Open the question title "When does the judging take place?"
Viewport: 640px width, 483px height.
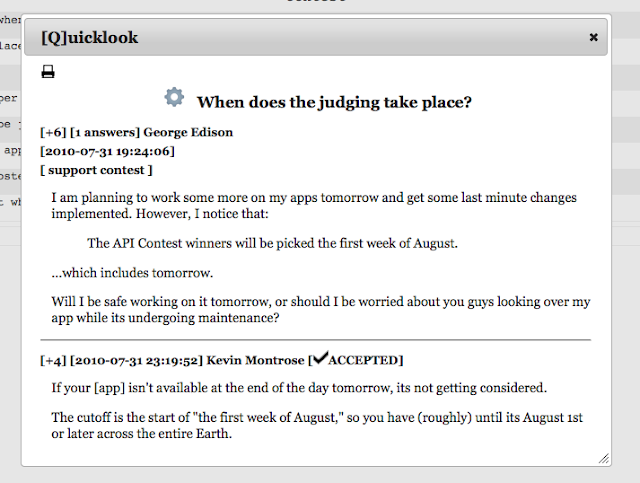click(334, 102)
